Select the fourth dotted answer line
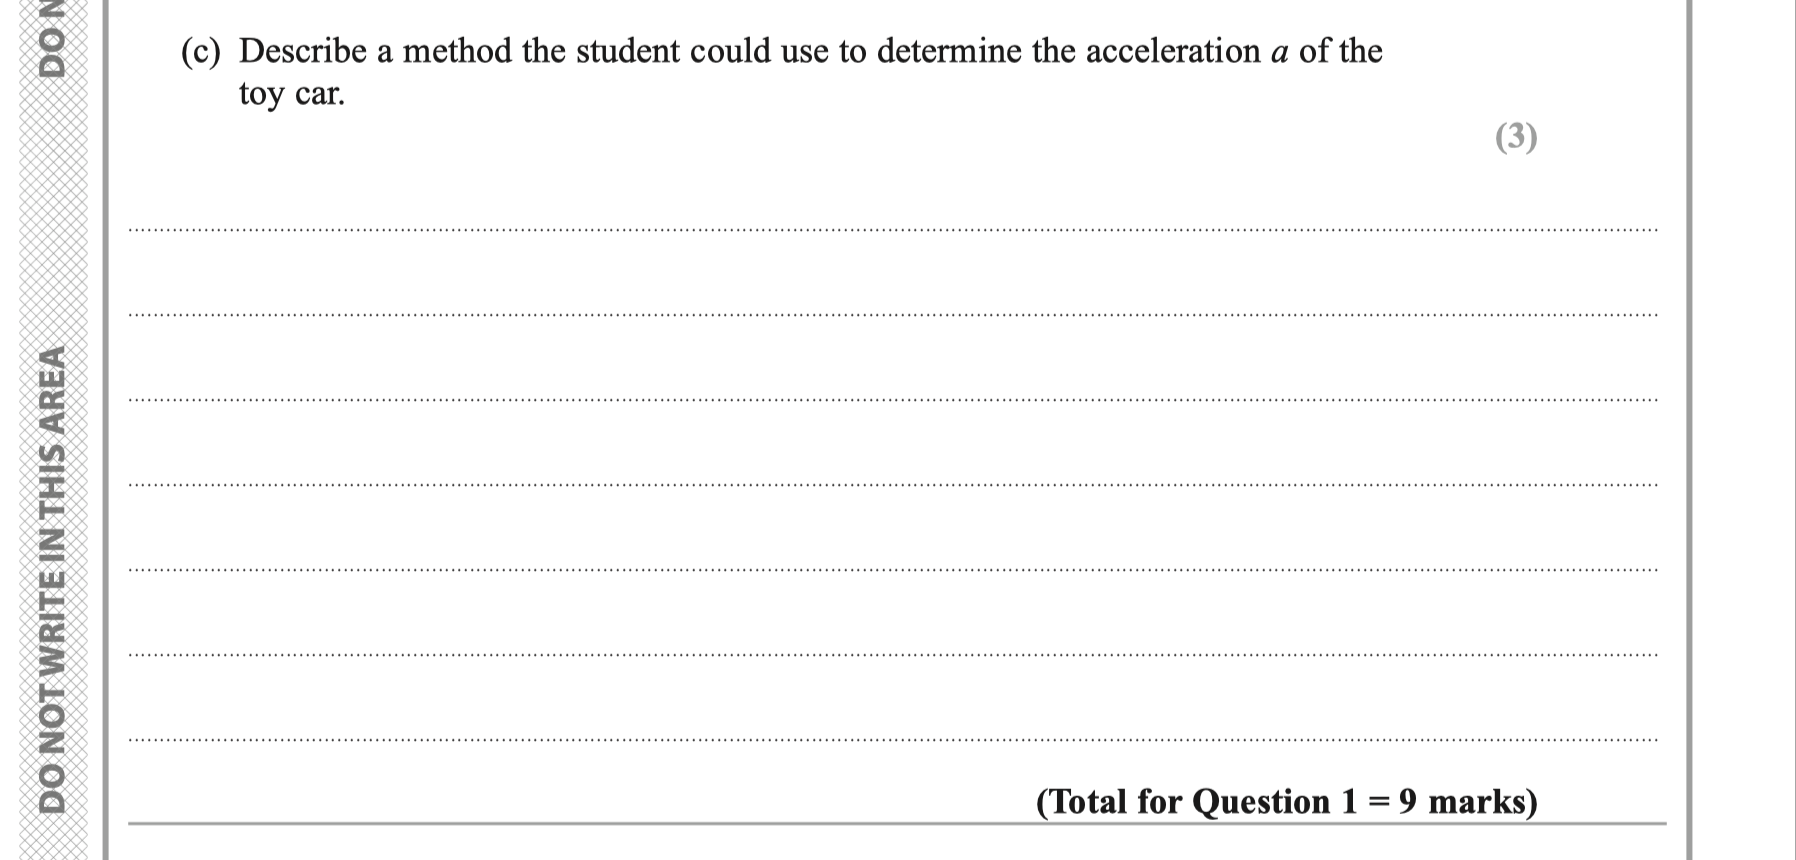 (892, 485)
